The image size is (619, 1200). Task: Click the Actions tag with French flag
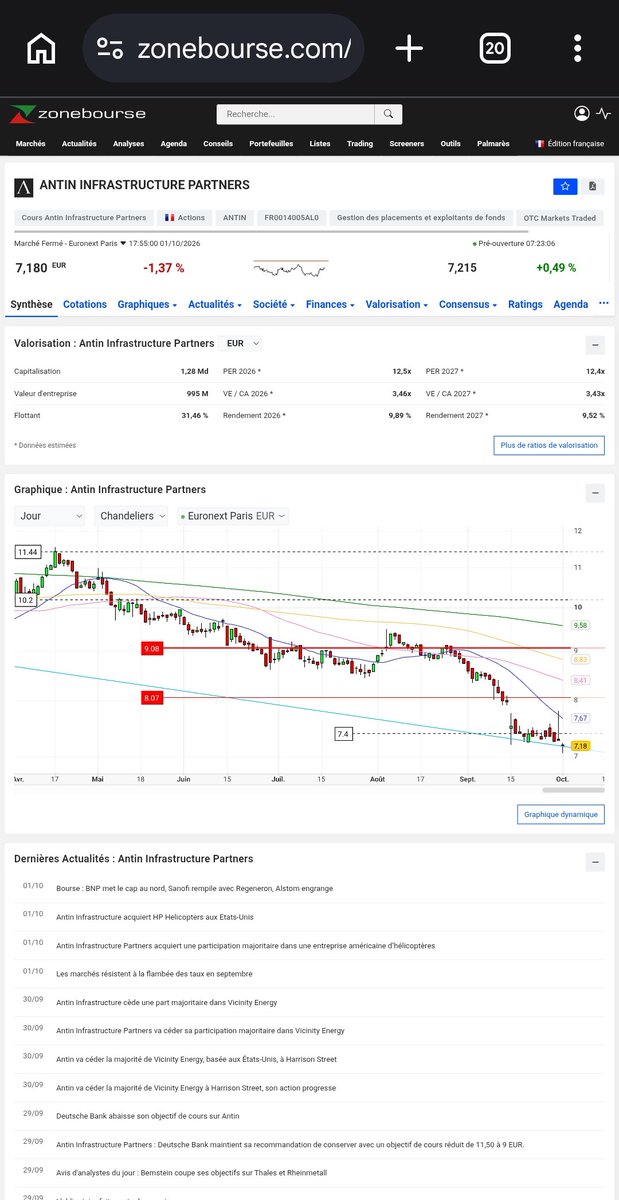pos(185,217)
